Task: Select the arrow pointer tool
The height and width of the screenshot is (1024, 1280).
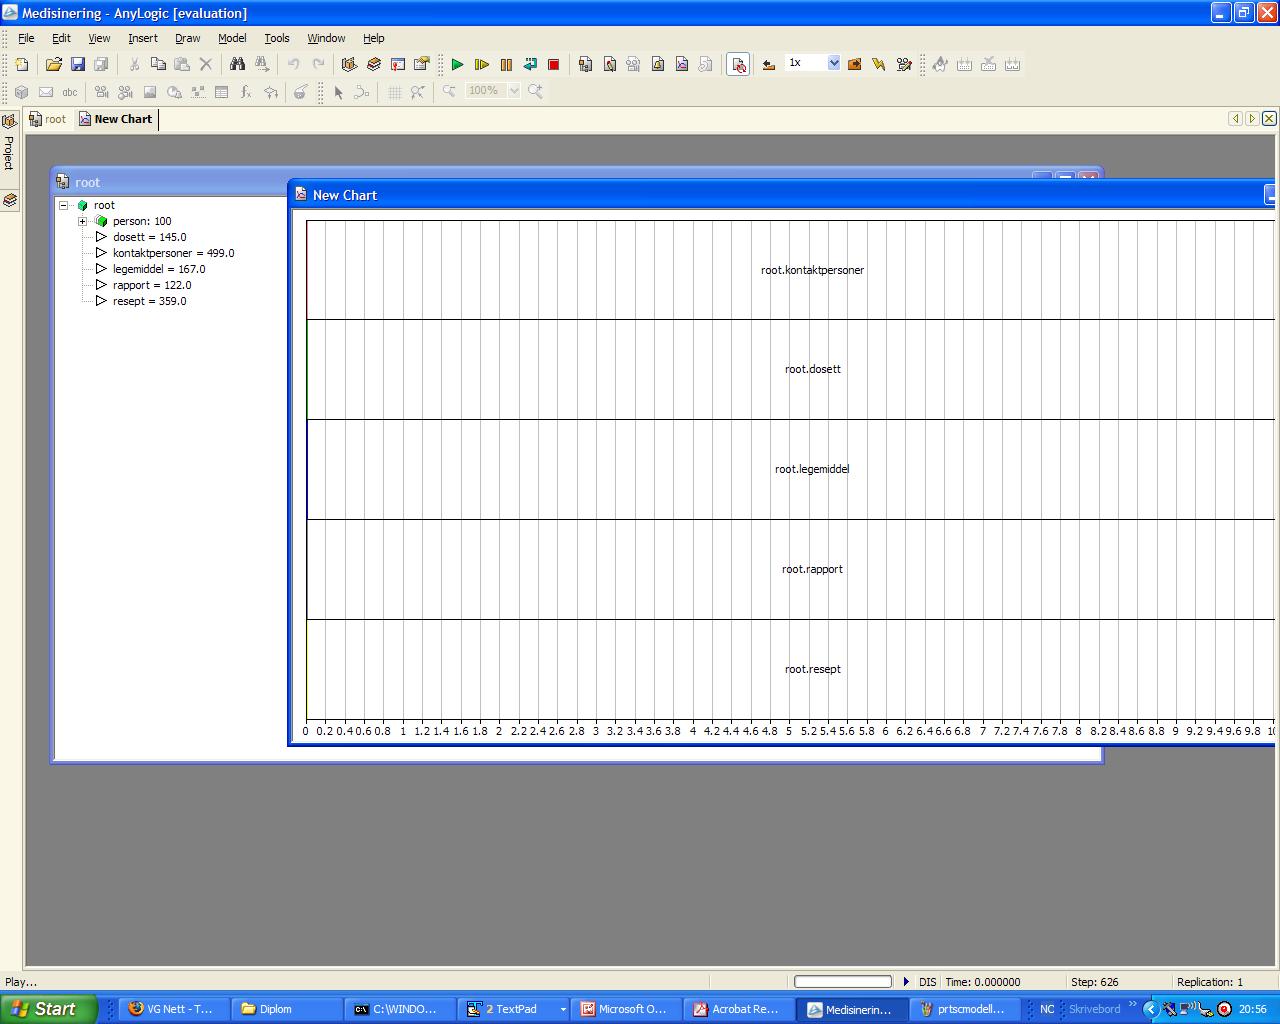Action: [338, 92]
